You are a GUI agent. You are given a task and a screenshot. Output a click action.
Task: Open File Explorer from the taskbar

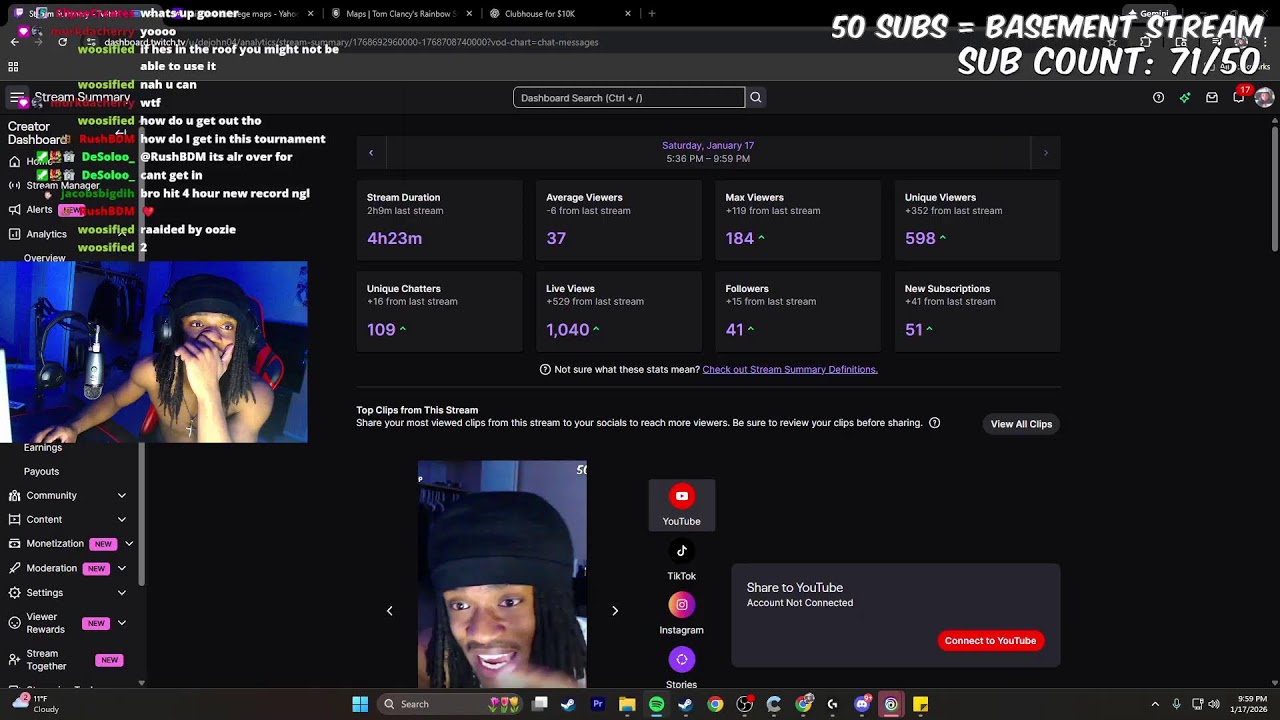tap(627, 704)
